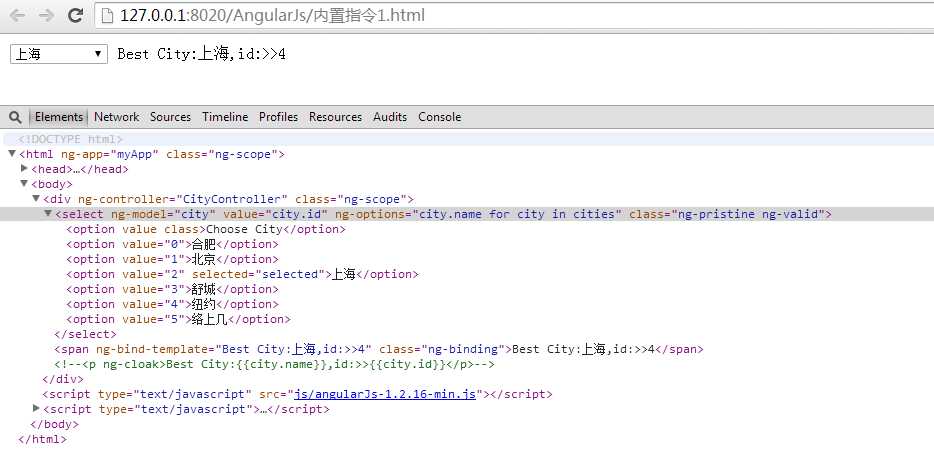Image resolution: width=934 pixels, height=458 pixels.
Task: Select the closing </html> tag line
Action: coord(42,440)
